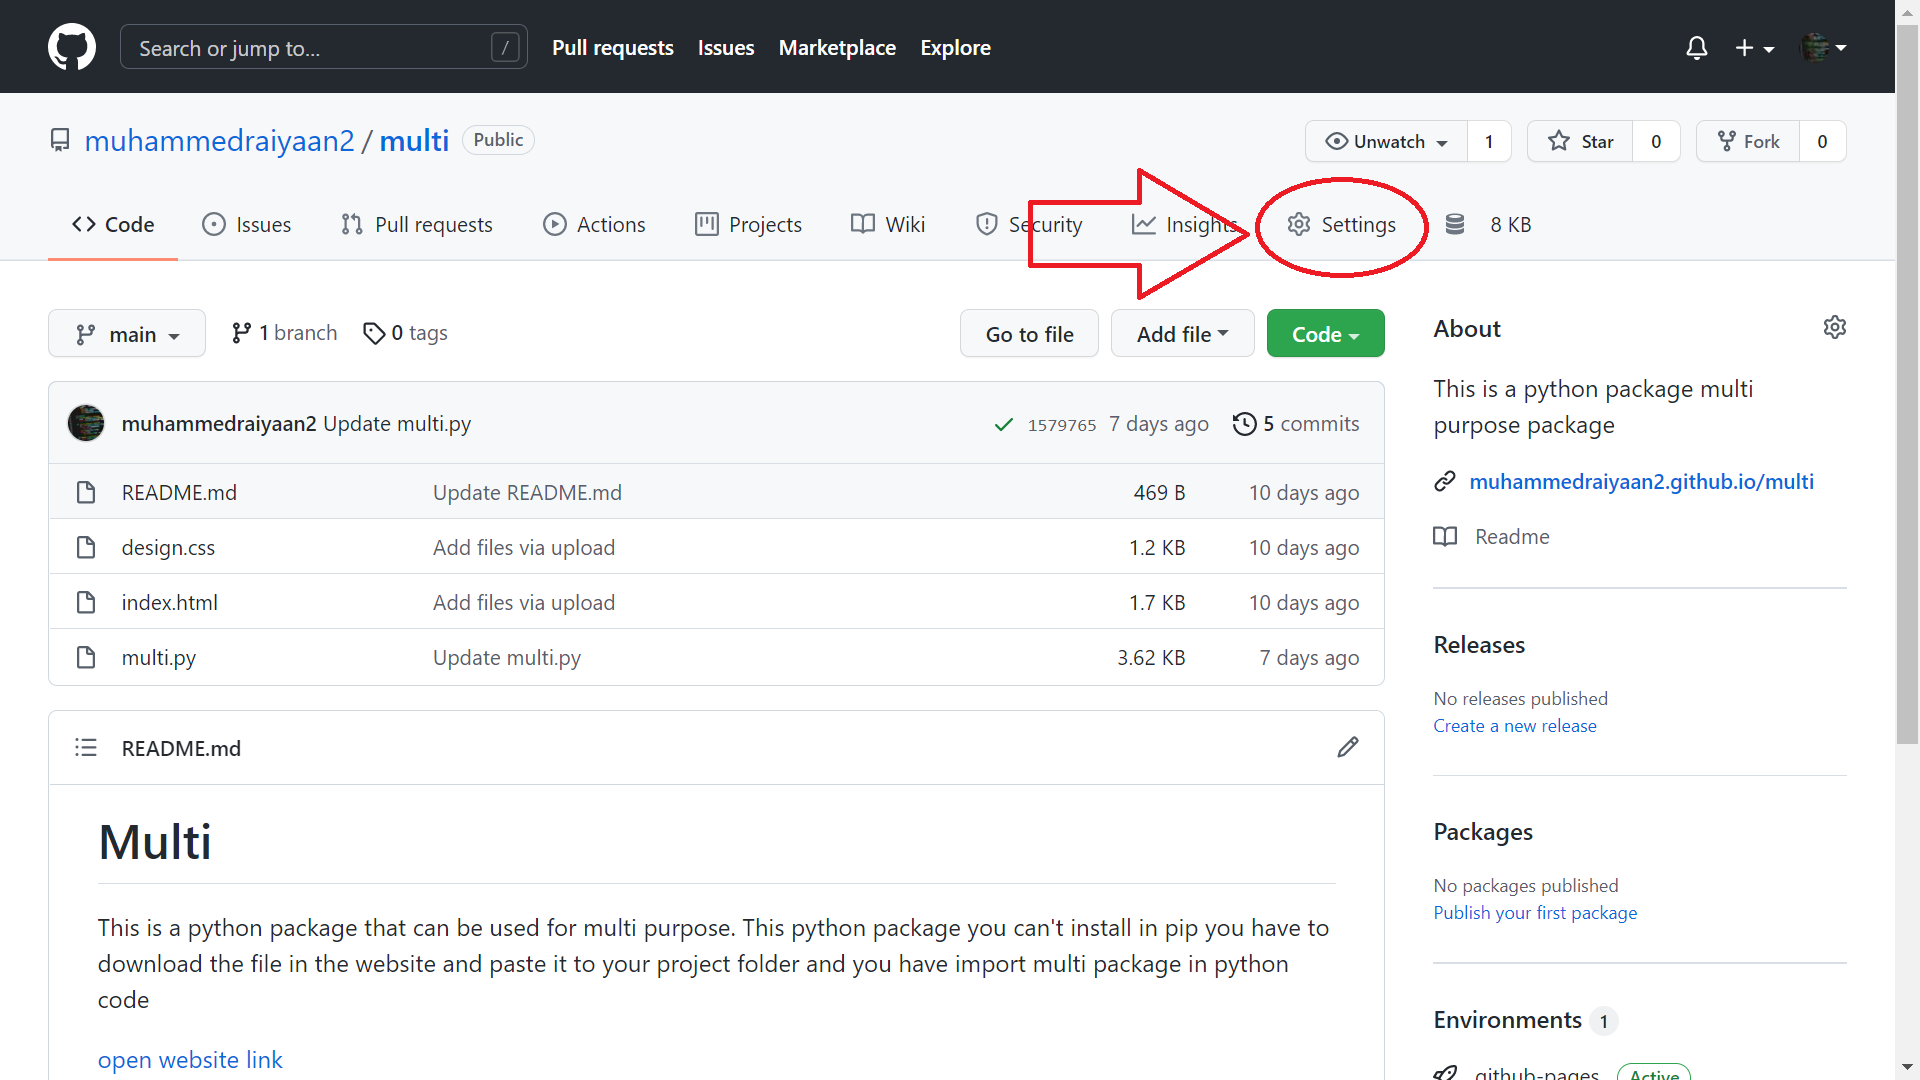Switch to the Actions tab

[x=594, y=225]
